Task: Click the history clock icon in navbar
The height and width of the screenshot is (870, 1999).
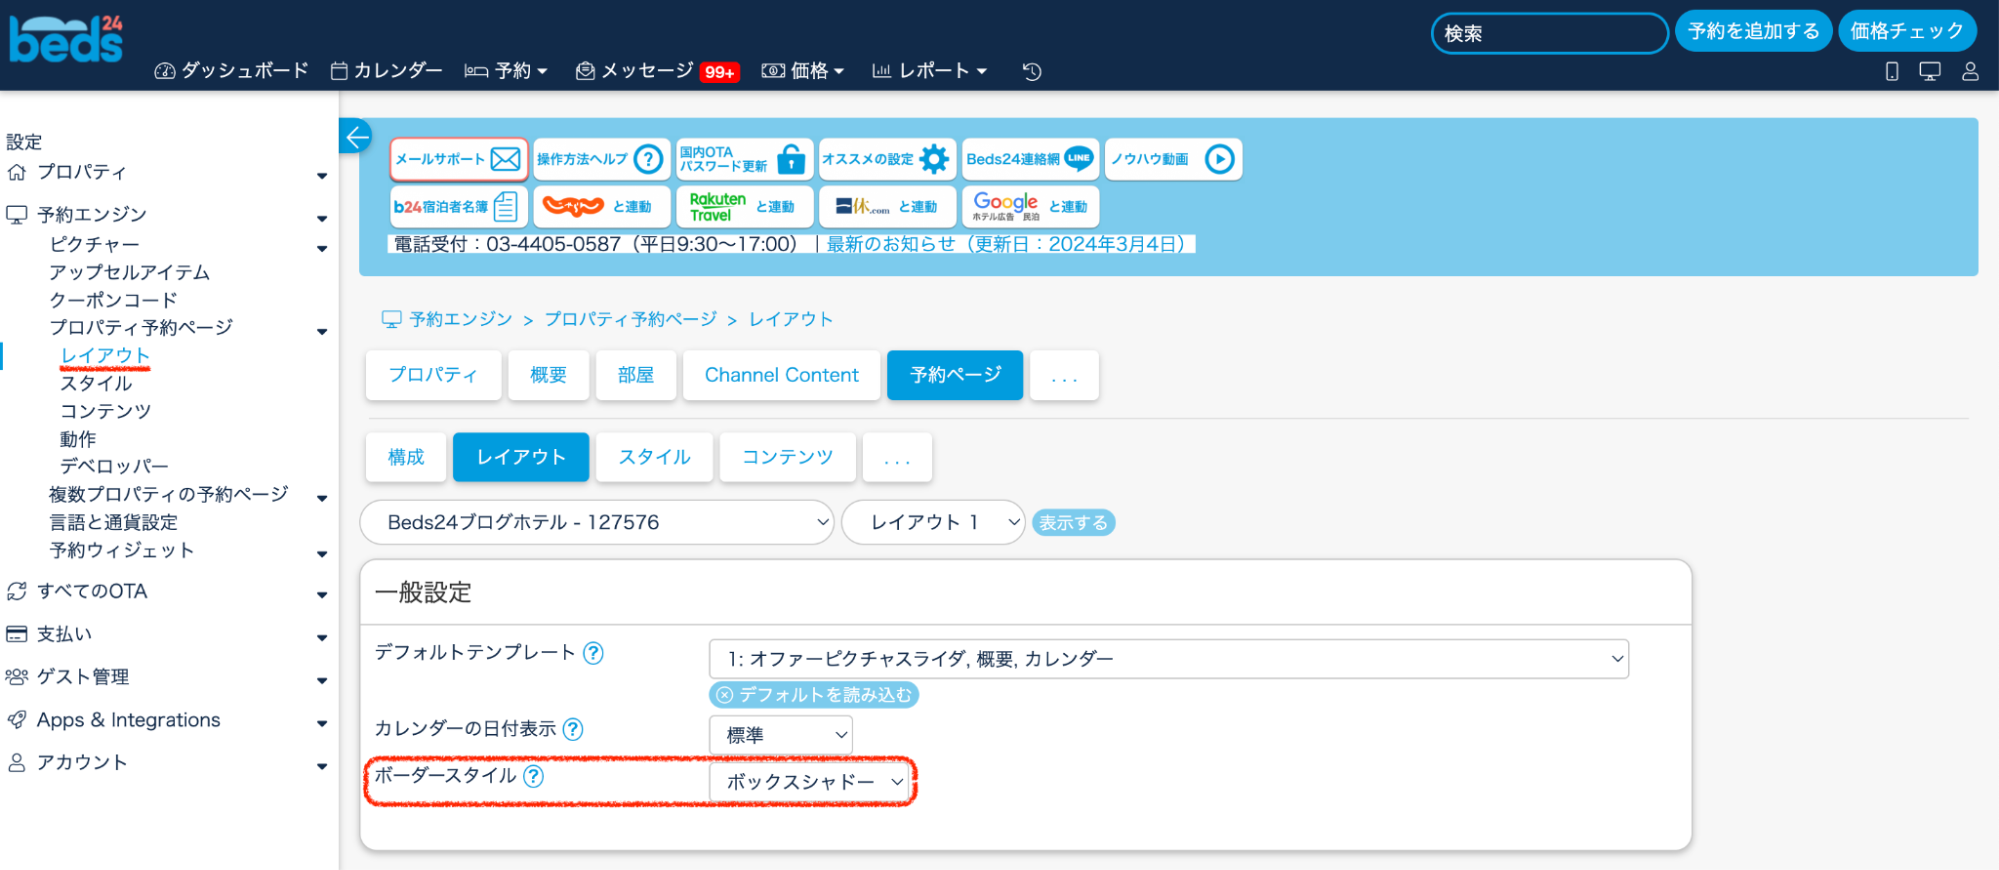Action: click(x=1032, y=71)
